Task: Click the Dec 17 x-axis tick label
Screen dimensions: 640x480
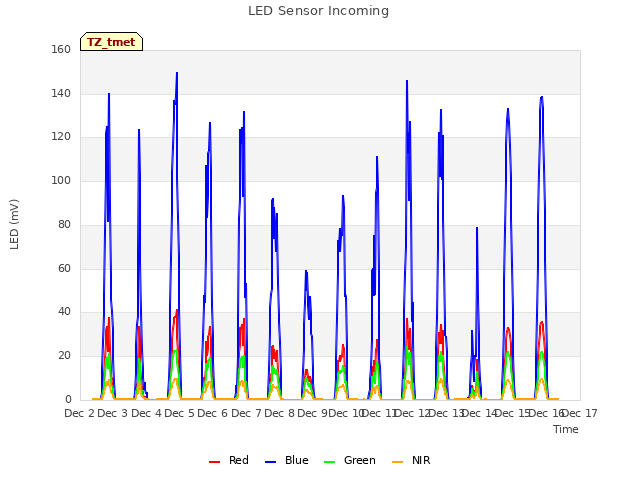Action: tap(580, 413)
